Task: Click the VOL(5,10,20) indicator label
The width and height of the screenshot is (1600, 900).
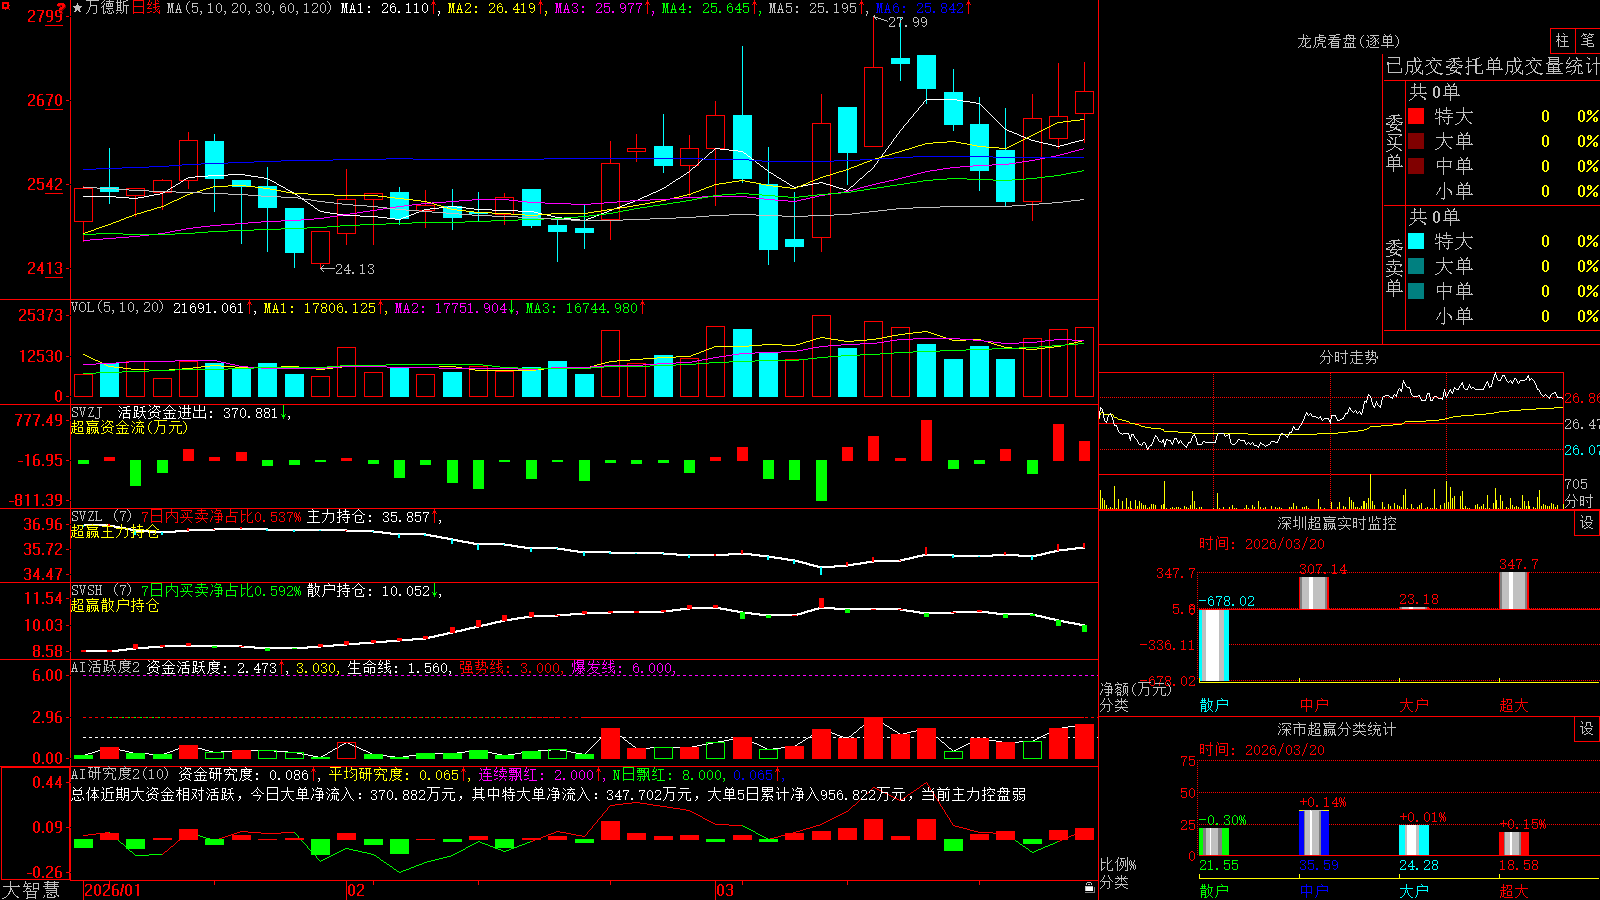Action: [117, 308]
